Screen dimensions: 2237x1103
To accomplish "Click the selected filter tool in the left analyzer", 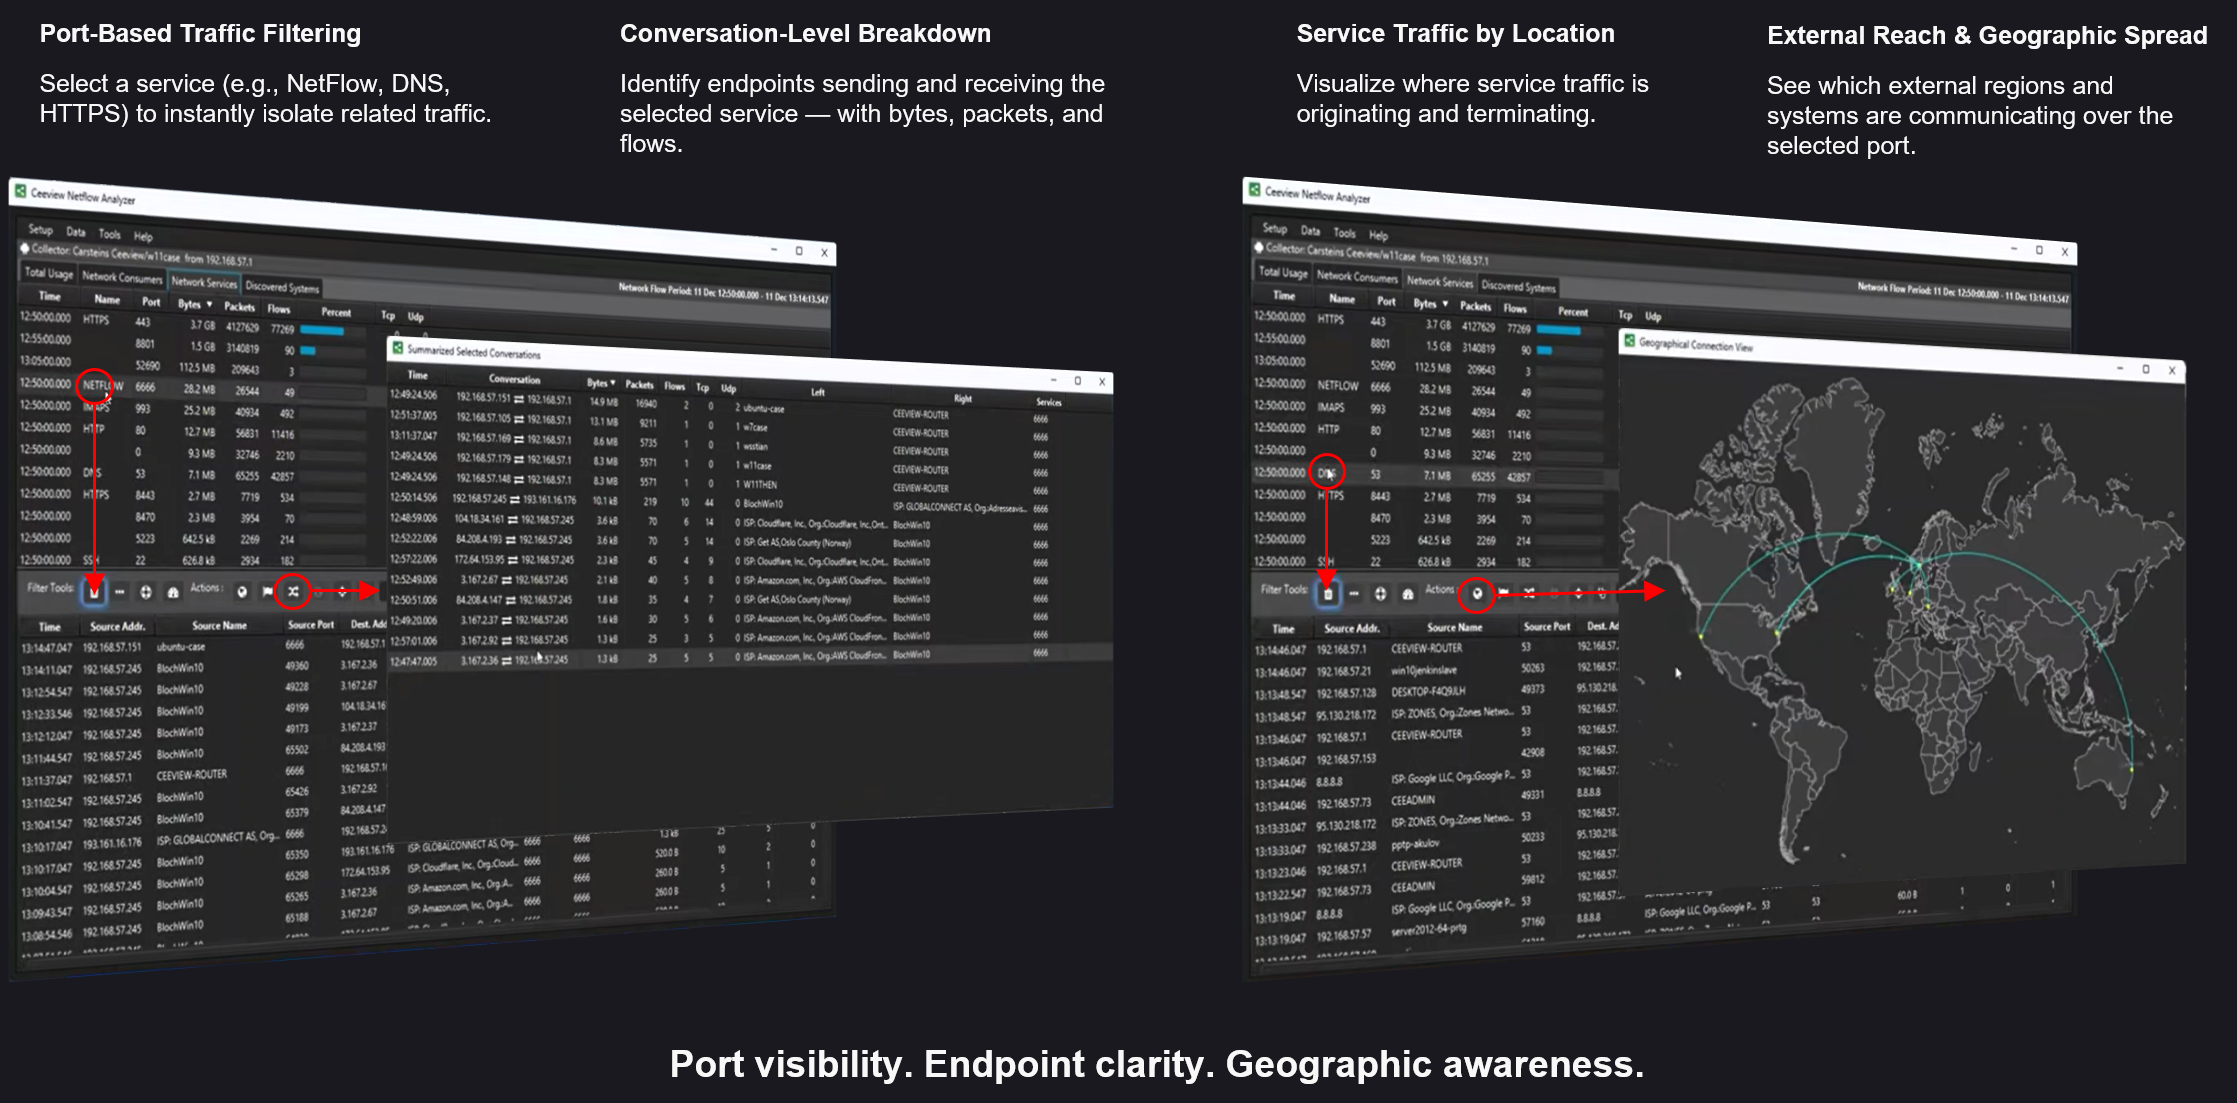I will (94, 592).
